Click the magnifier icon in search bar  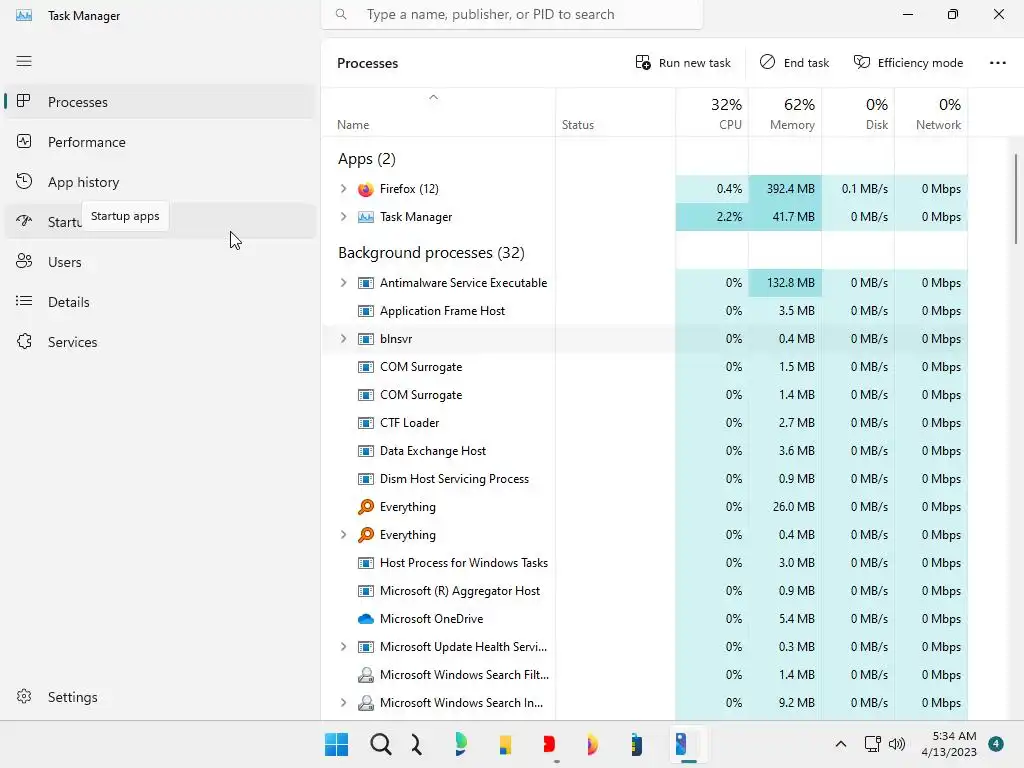pyautogui.click(x=341, y=14)
